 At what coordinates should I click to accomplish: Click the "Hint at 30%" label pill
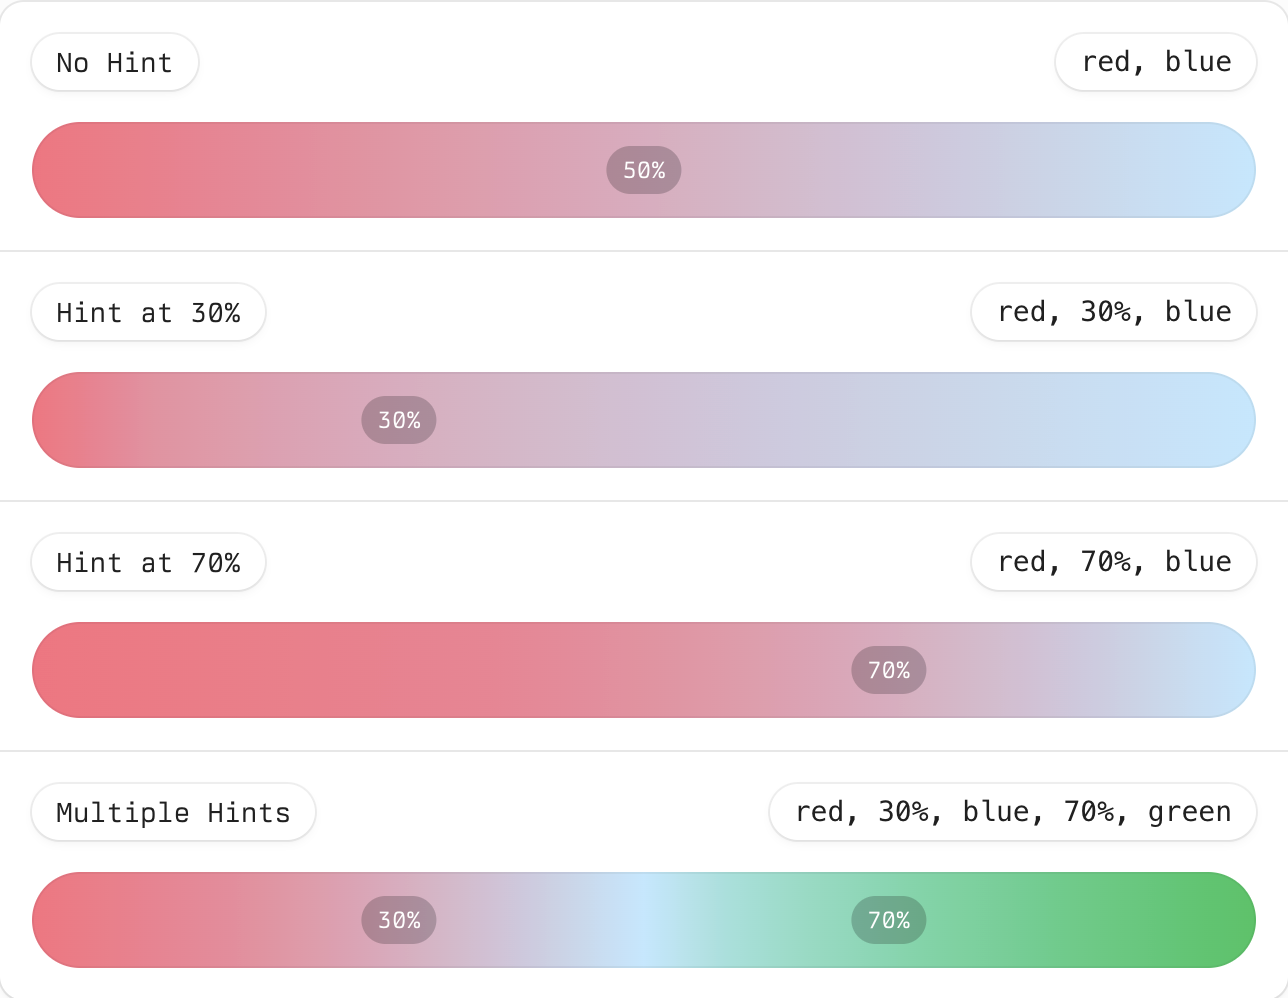[x=148, y=313]
